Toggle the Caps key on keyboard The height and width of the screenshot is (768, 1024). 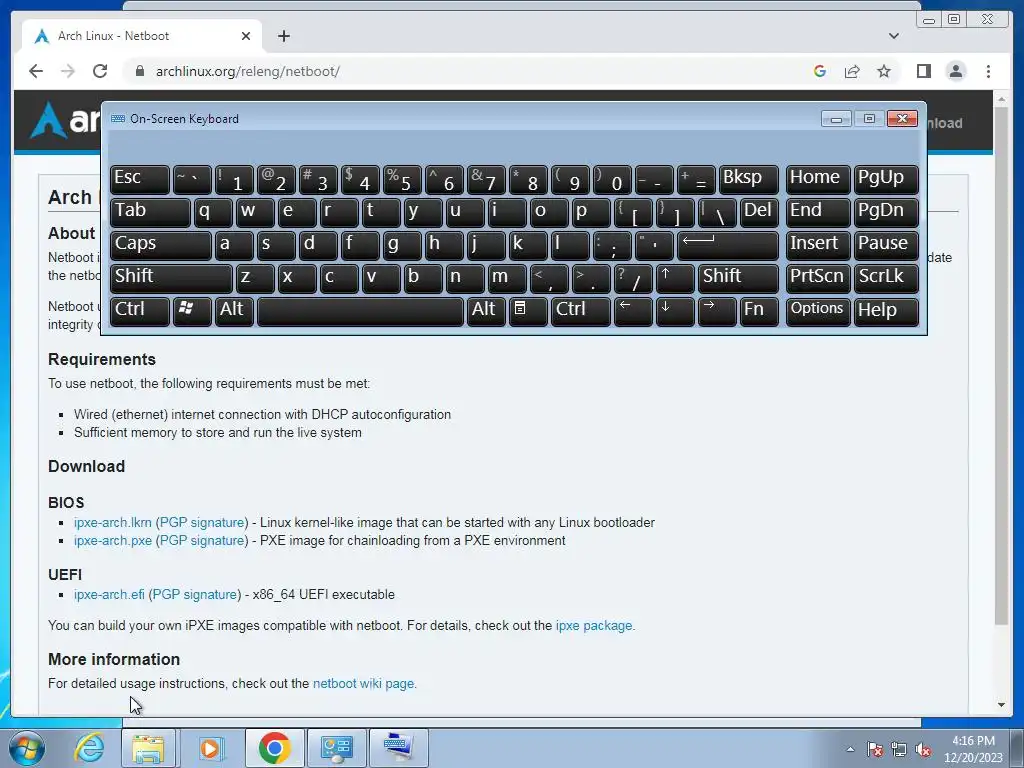pos(161,246)
